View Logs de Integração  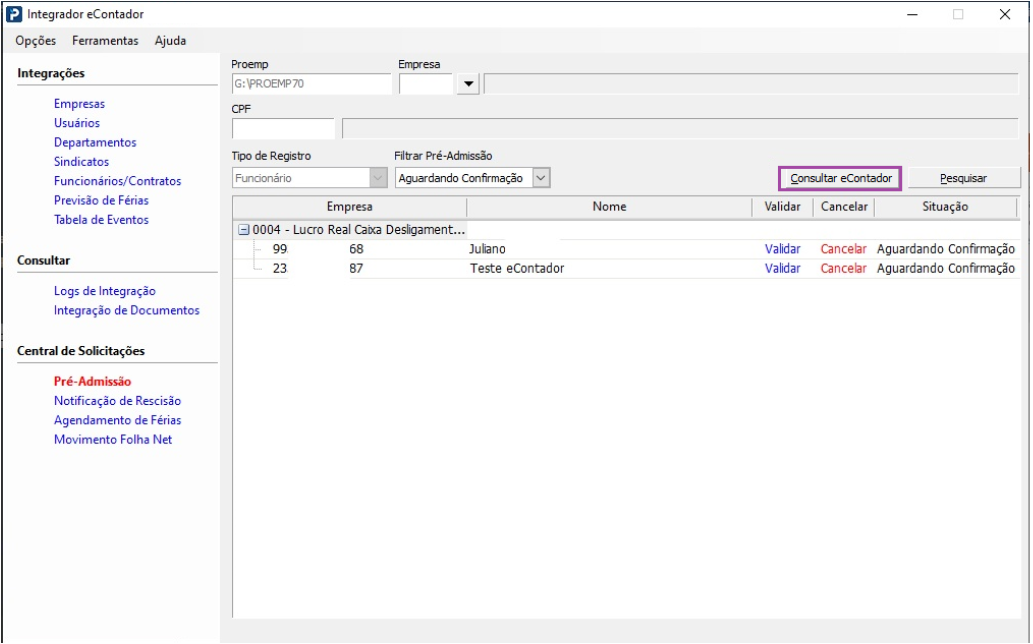(105, 291)
